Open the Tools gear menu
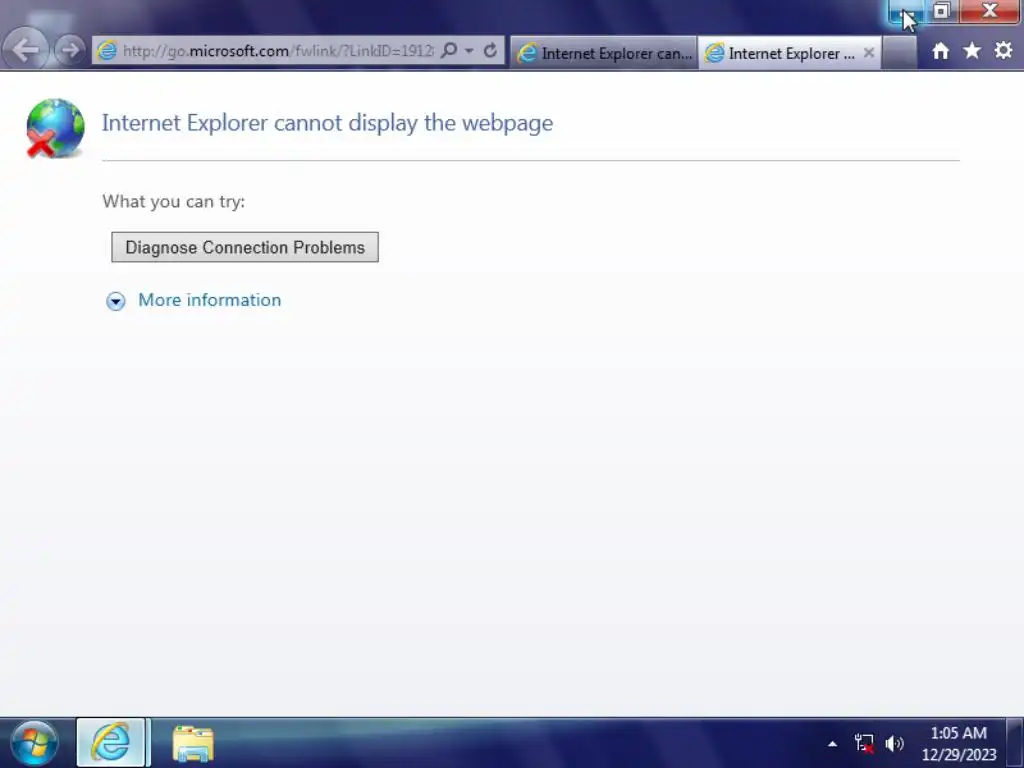 [1003, 50]
